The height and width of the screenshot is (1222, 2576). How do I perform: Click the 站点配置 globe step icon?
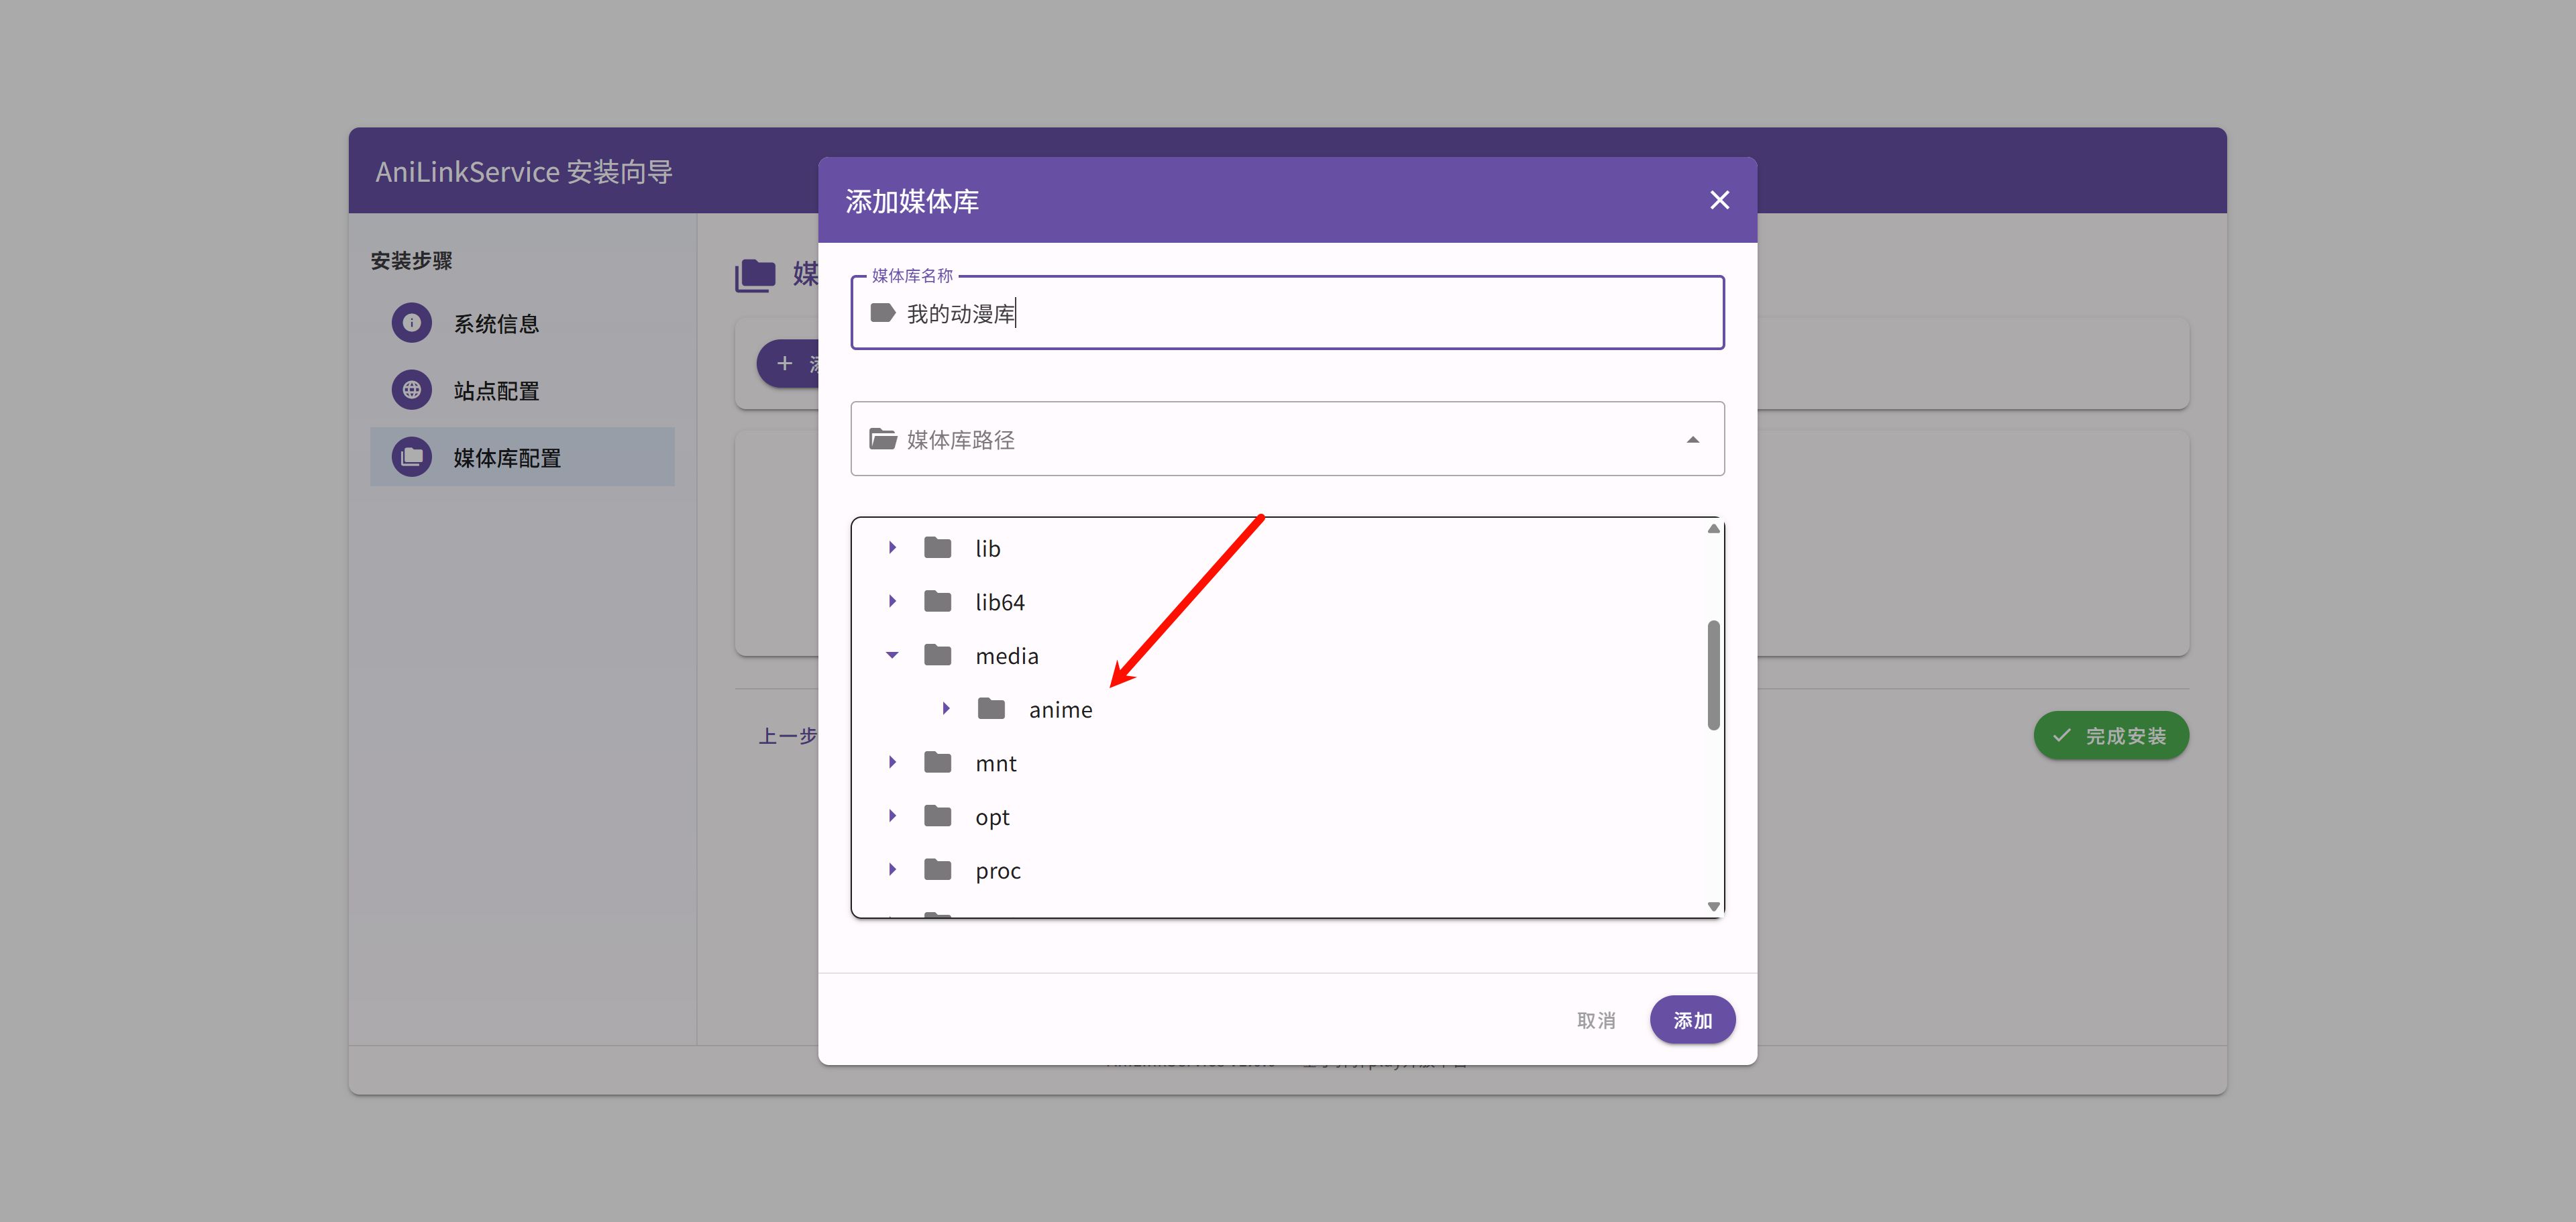(x=411, y=390)
